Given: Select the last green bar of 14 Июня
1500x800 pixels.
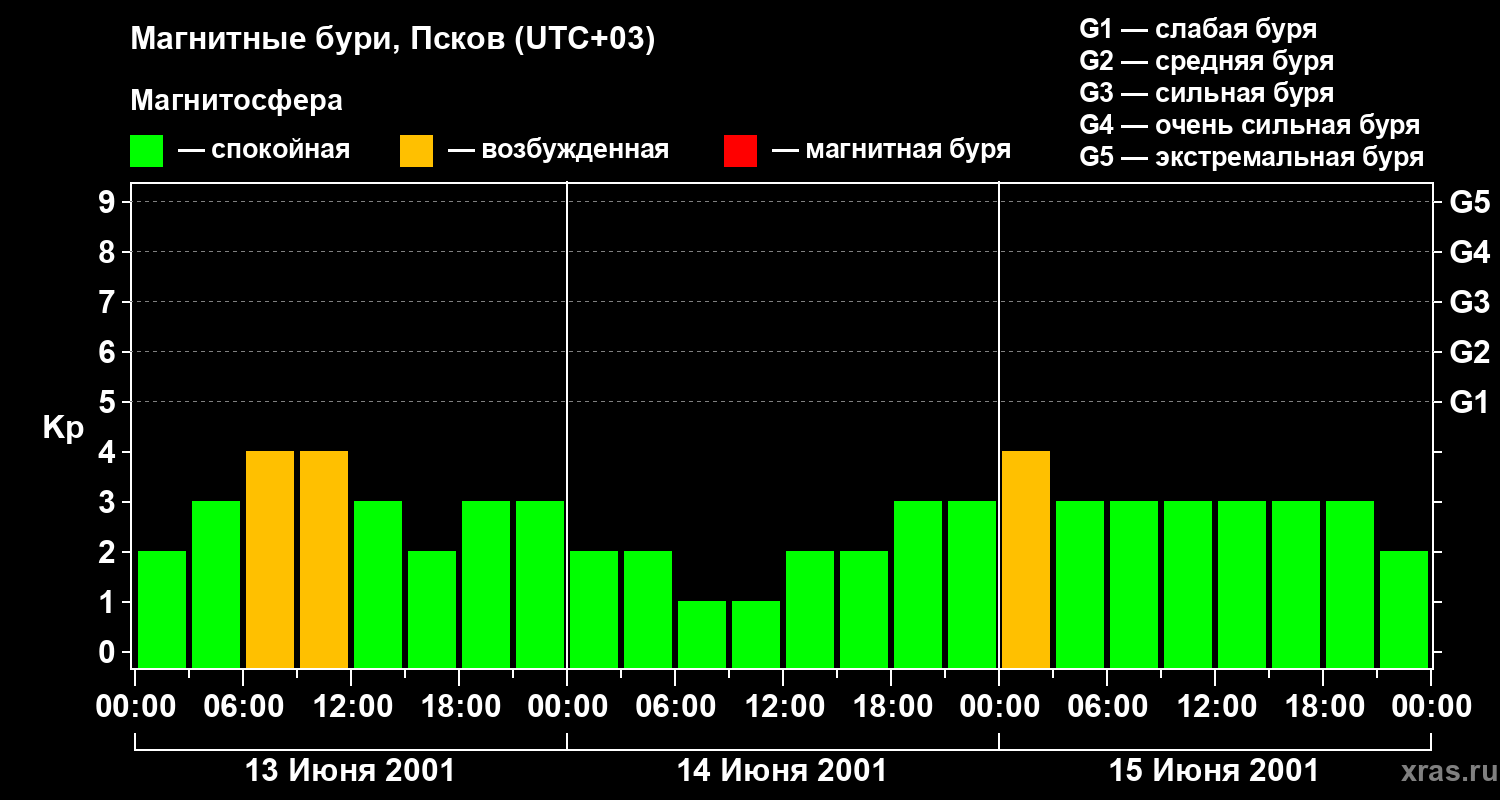Looking at the screenshot, I should pos(972,584).
